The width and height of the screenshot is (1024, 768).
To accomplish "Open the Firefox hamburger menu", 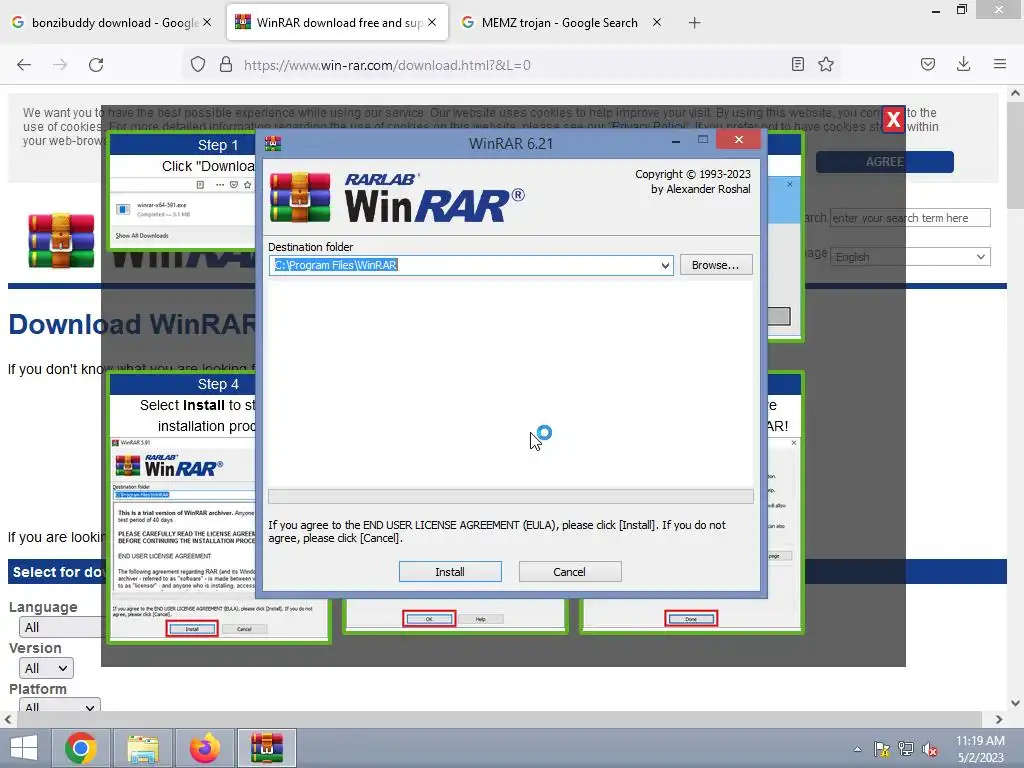I will (1000, 64).
